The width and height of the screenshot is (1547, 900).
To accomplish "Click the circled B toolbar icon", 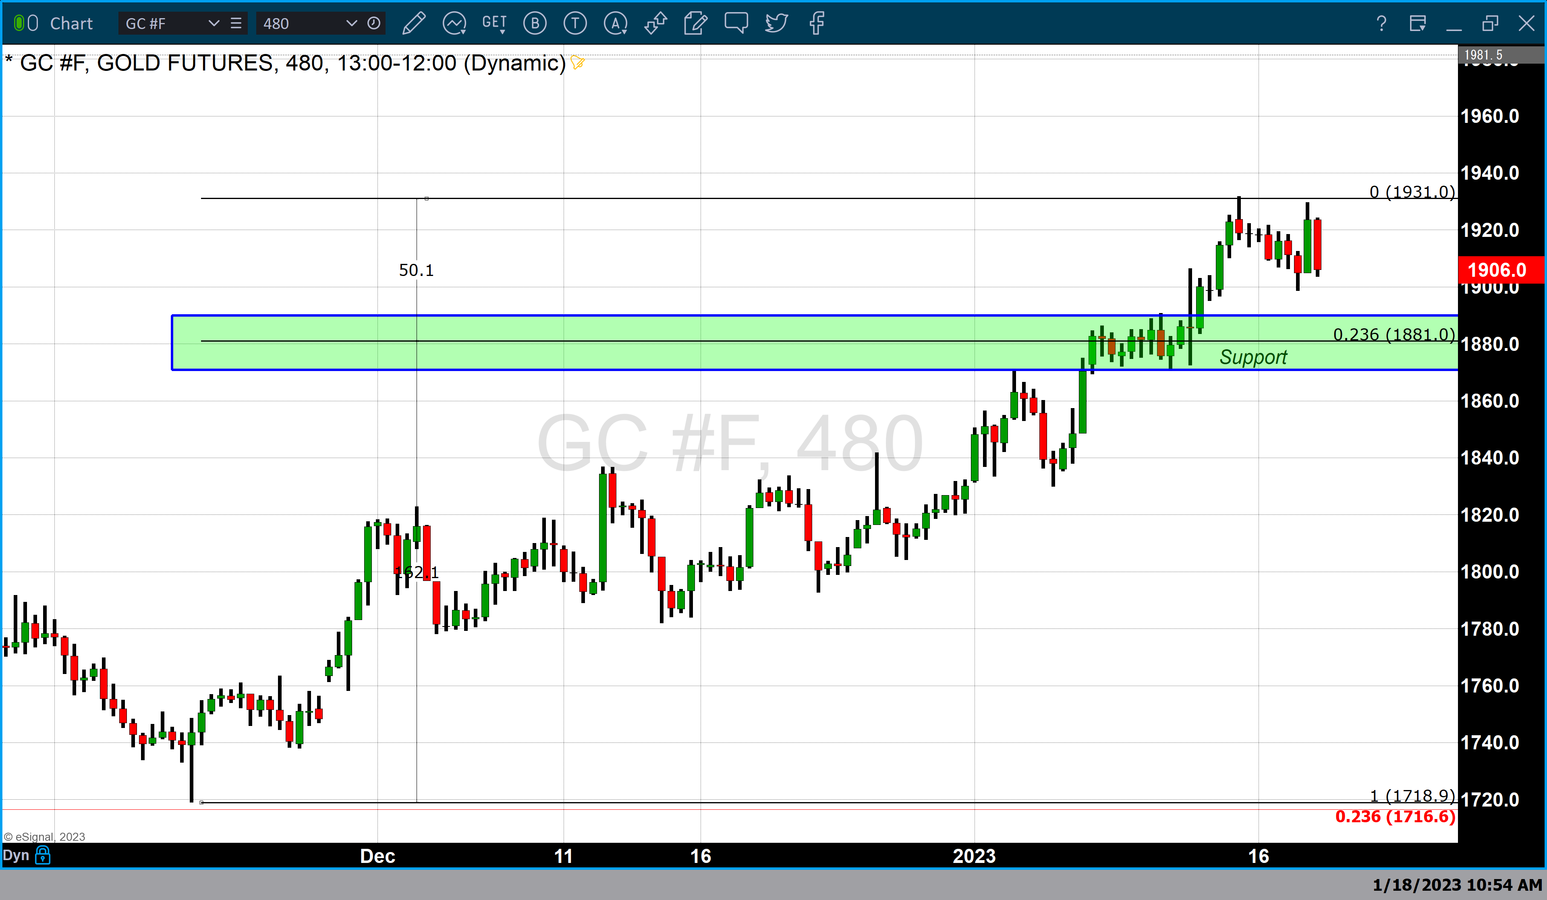I will (x=535, y=23).
